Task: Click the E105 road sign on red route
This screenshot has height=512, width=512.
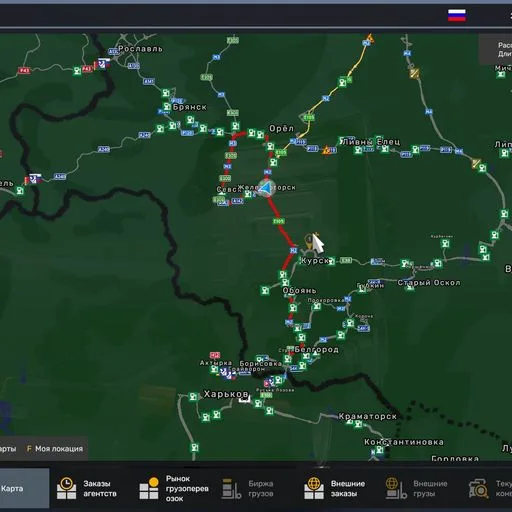Action: point(278,221)
